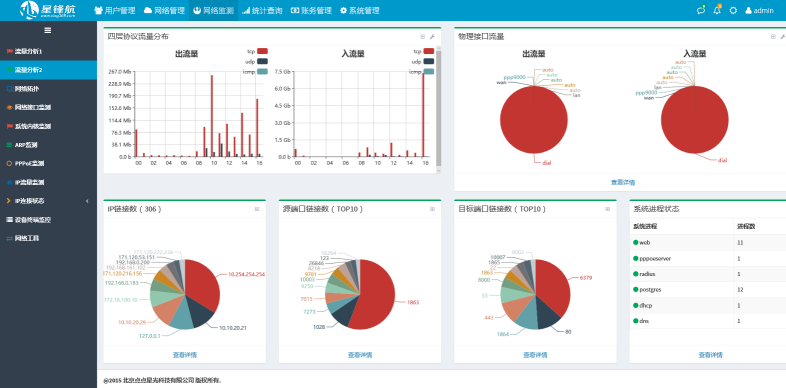
Task: Click the wrench icon on 物理接口流量 panel
Action: click(782, 37)
